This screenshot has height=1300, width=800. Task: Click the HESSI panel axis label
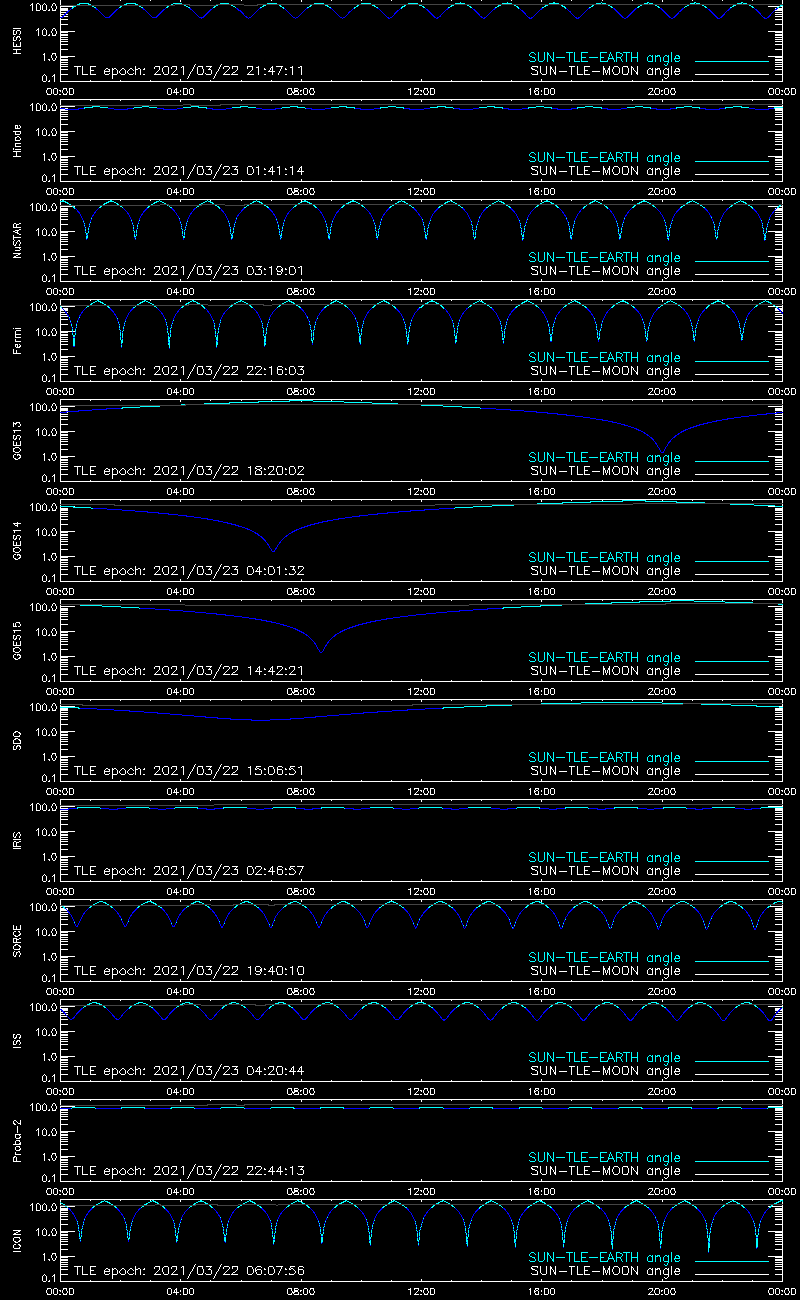(x=18, y=41)
